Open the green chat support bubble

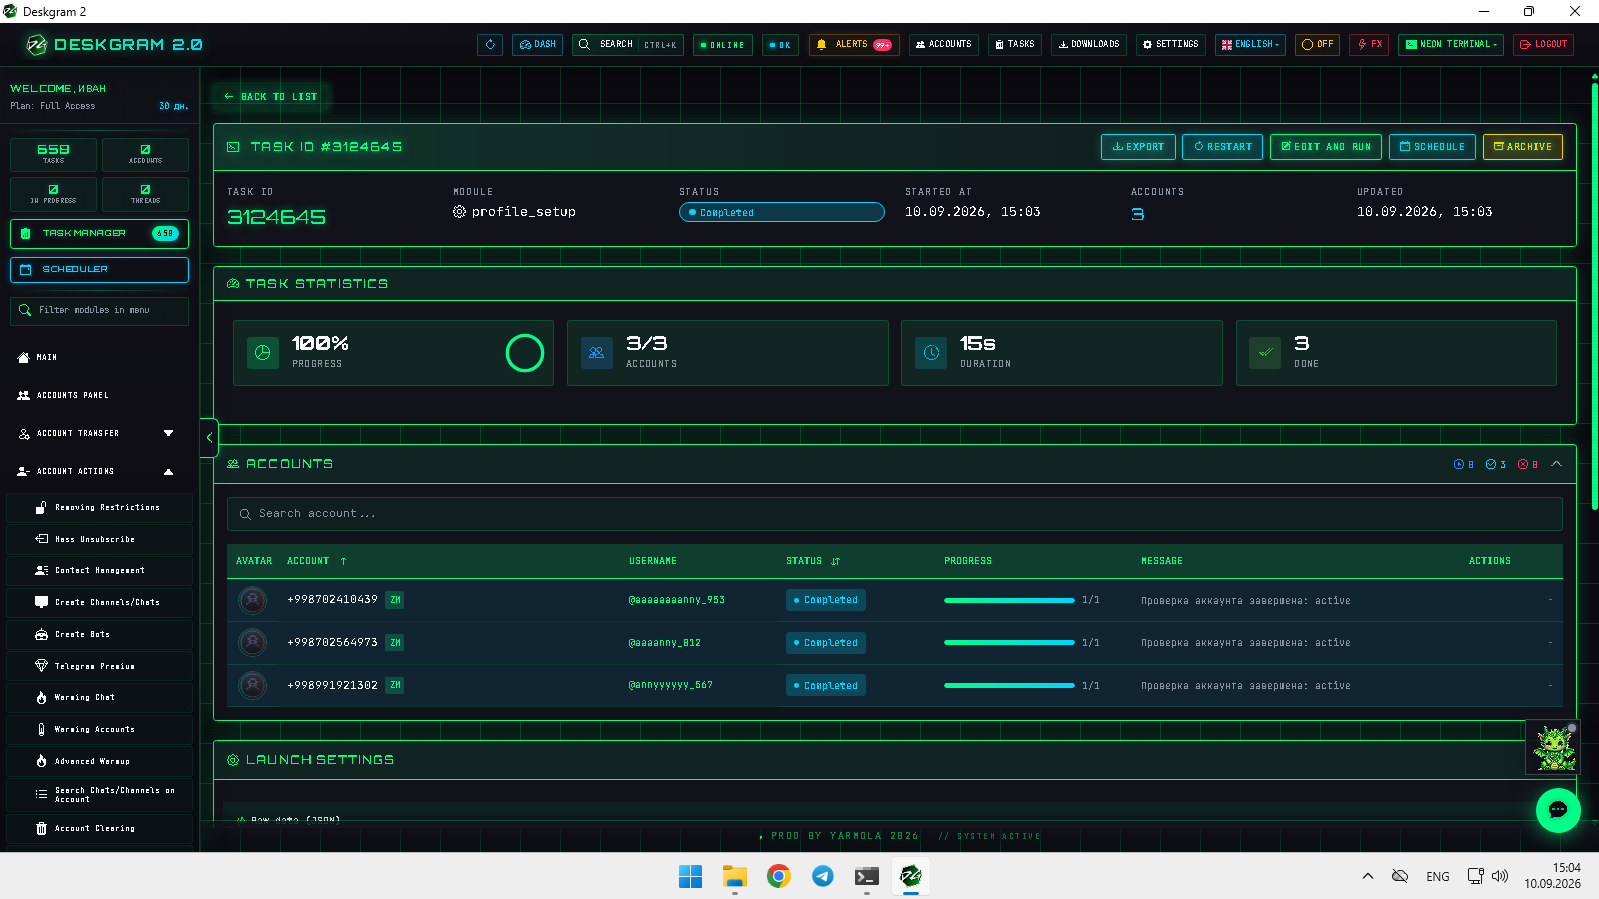1558,810
